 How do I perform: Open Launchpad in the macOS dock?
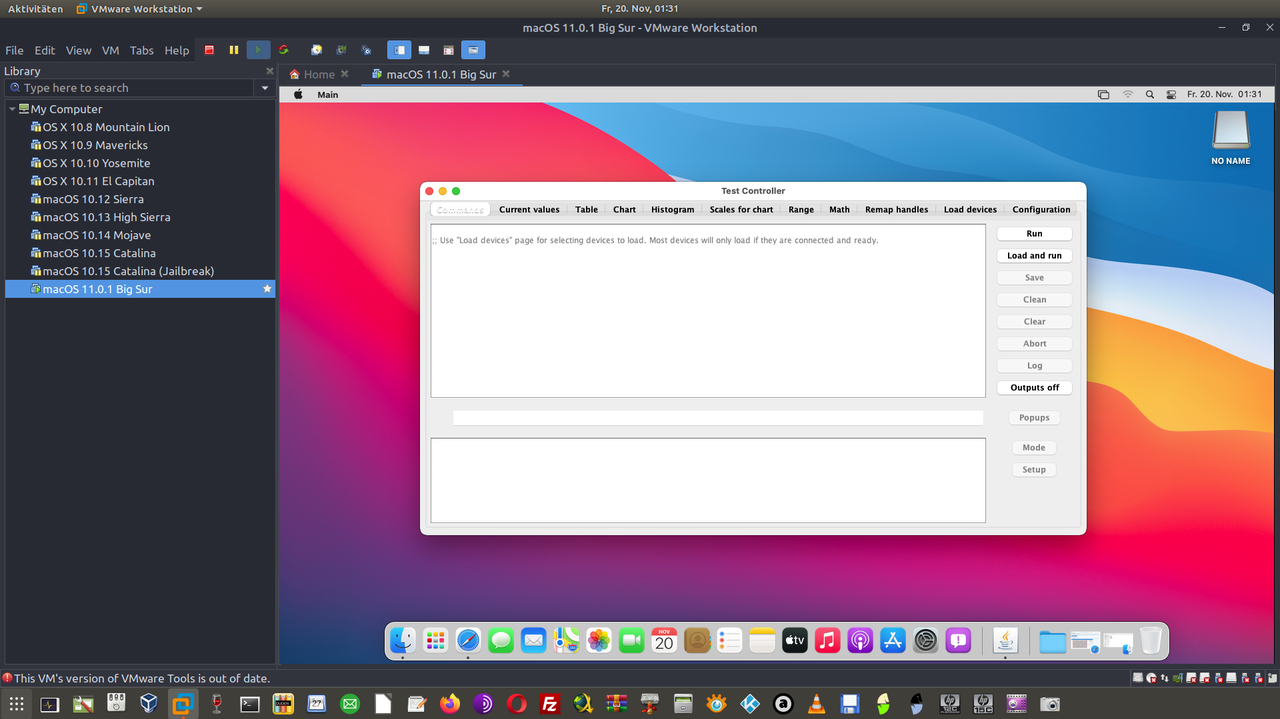pos(435,640)
